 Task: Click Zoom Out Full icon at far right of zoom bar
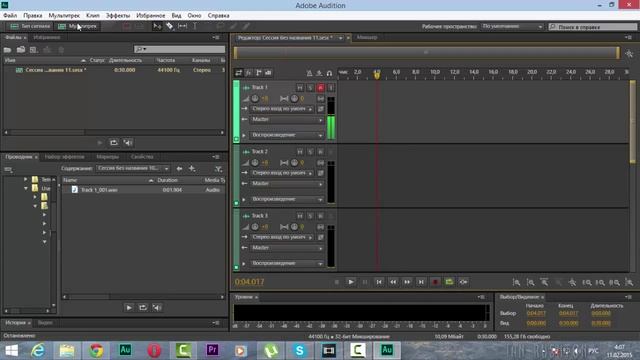coord(629,282)
